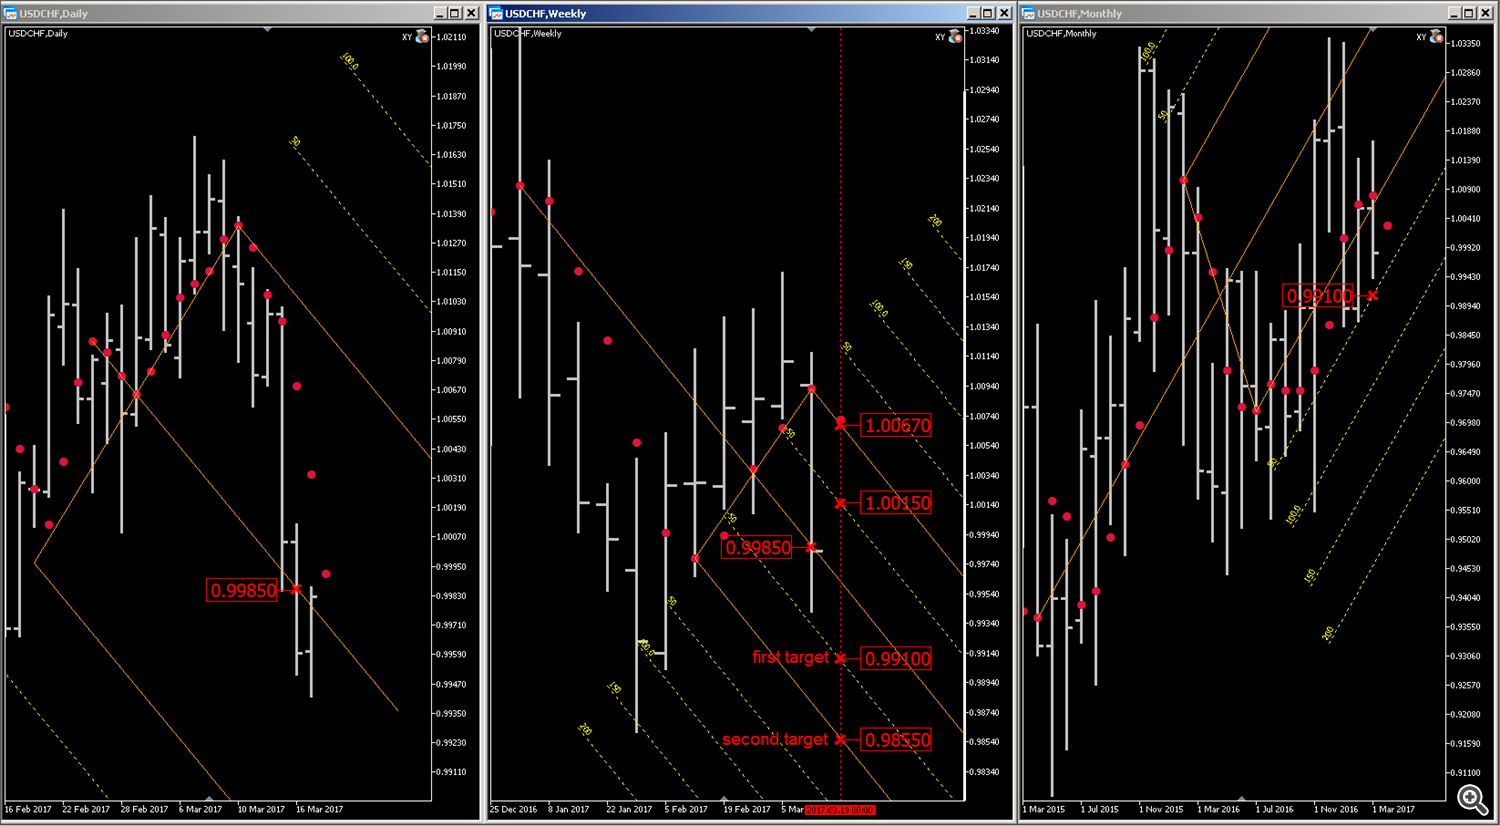Click '19 Feb 2017' on Weekly time axis

click(x=747, y=809)
